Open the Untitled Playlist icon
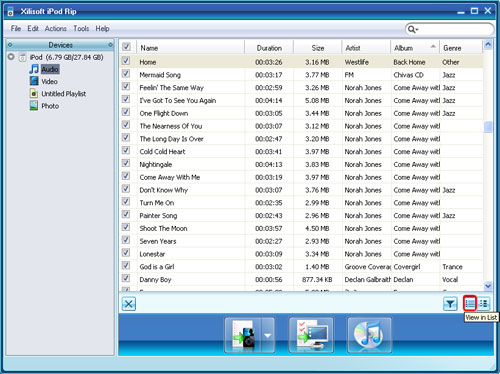The image size is (500, 374). [x=34, y=93]
